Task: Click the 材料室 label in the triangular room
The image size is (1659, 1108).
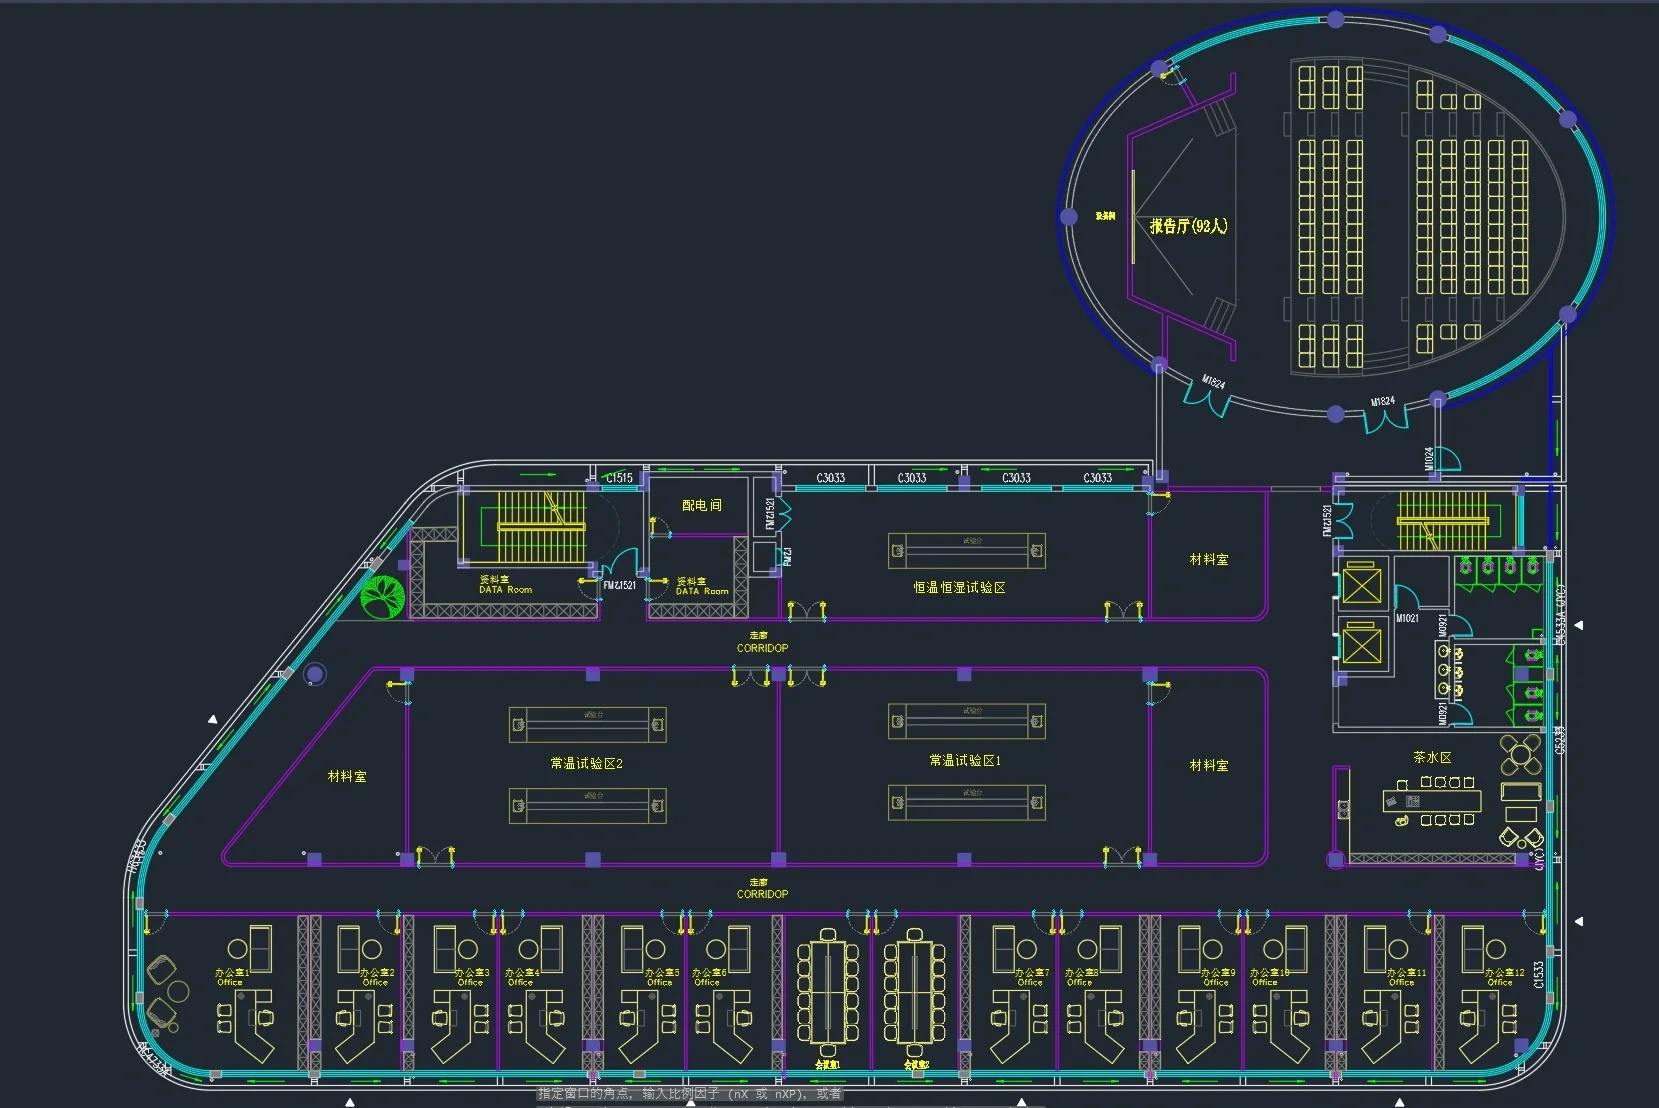Action: pyautogui.click(x=347, y=776)
